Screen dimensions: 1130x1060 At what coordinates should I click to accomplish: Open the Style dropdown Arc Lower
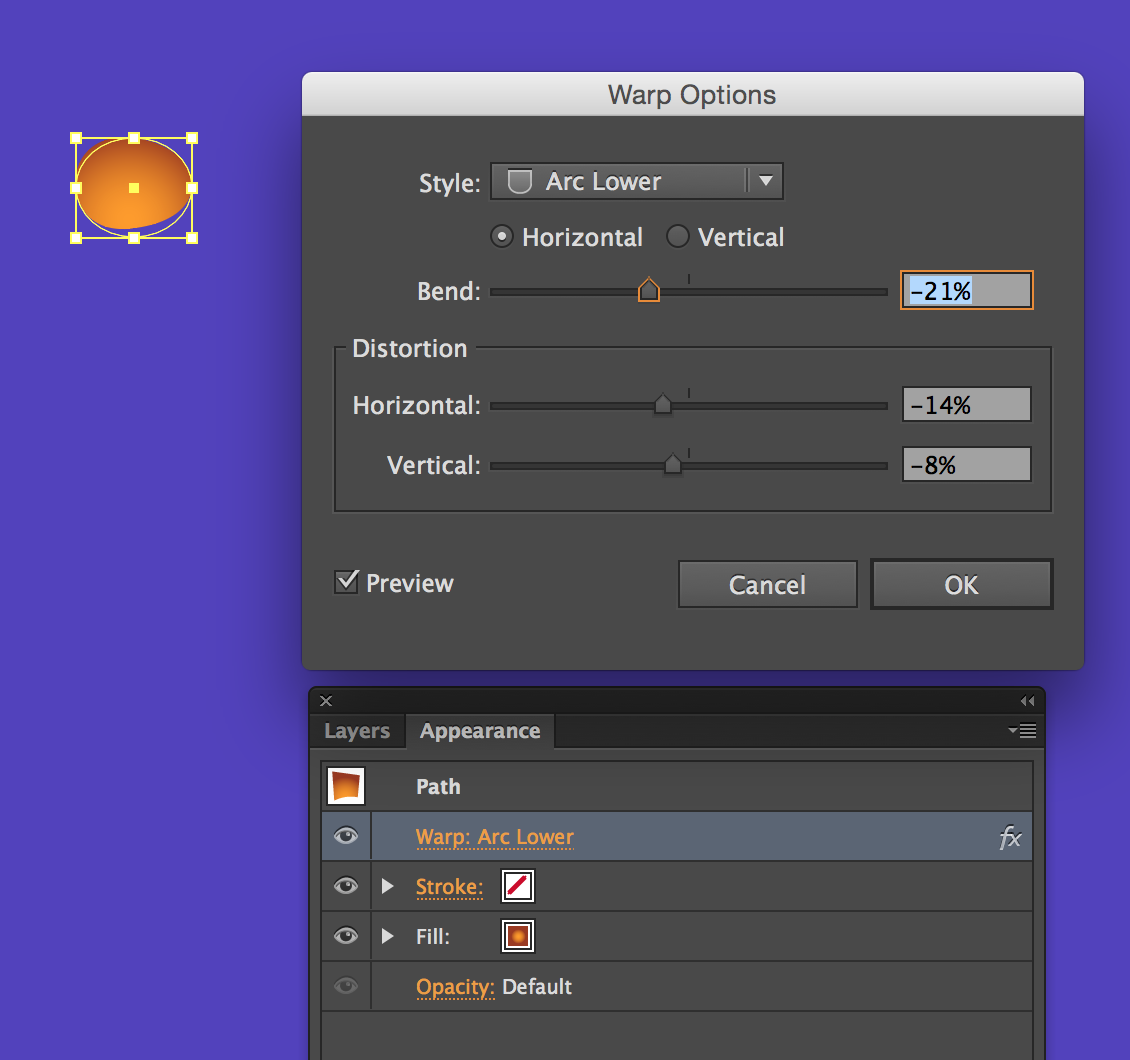[636, 182]
